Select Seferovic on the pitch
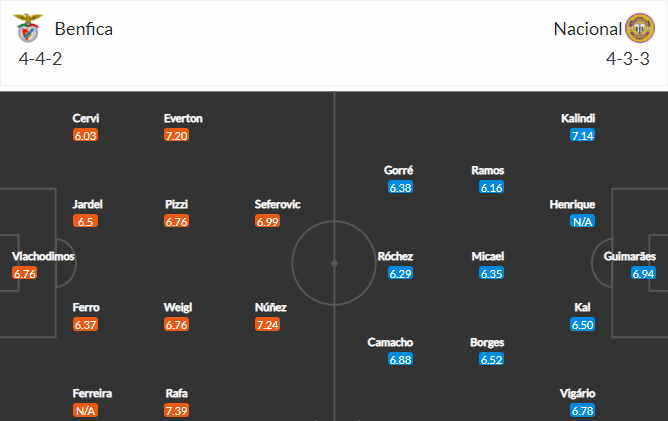This screenshot has width=668, height=421. 277,205
